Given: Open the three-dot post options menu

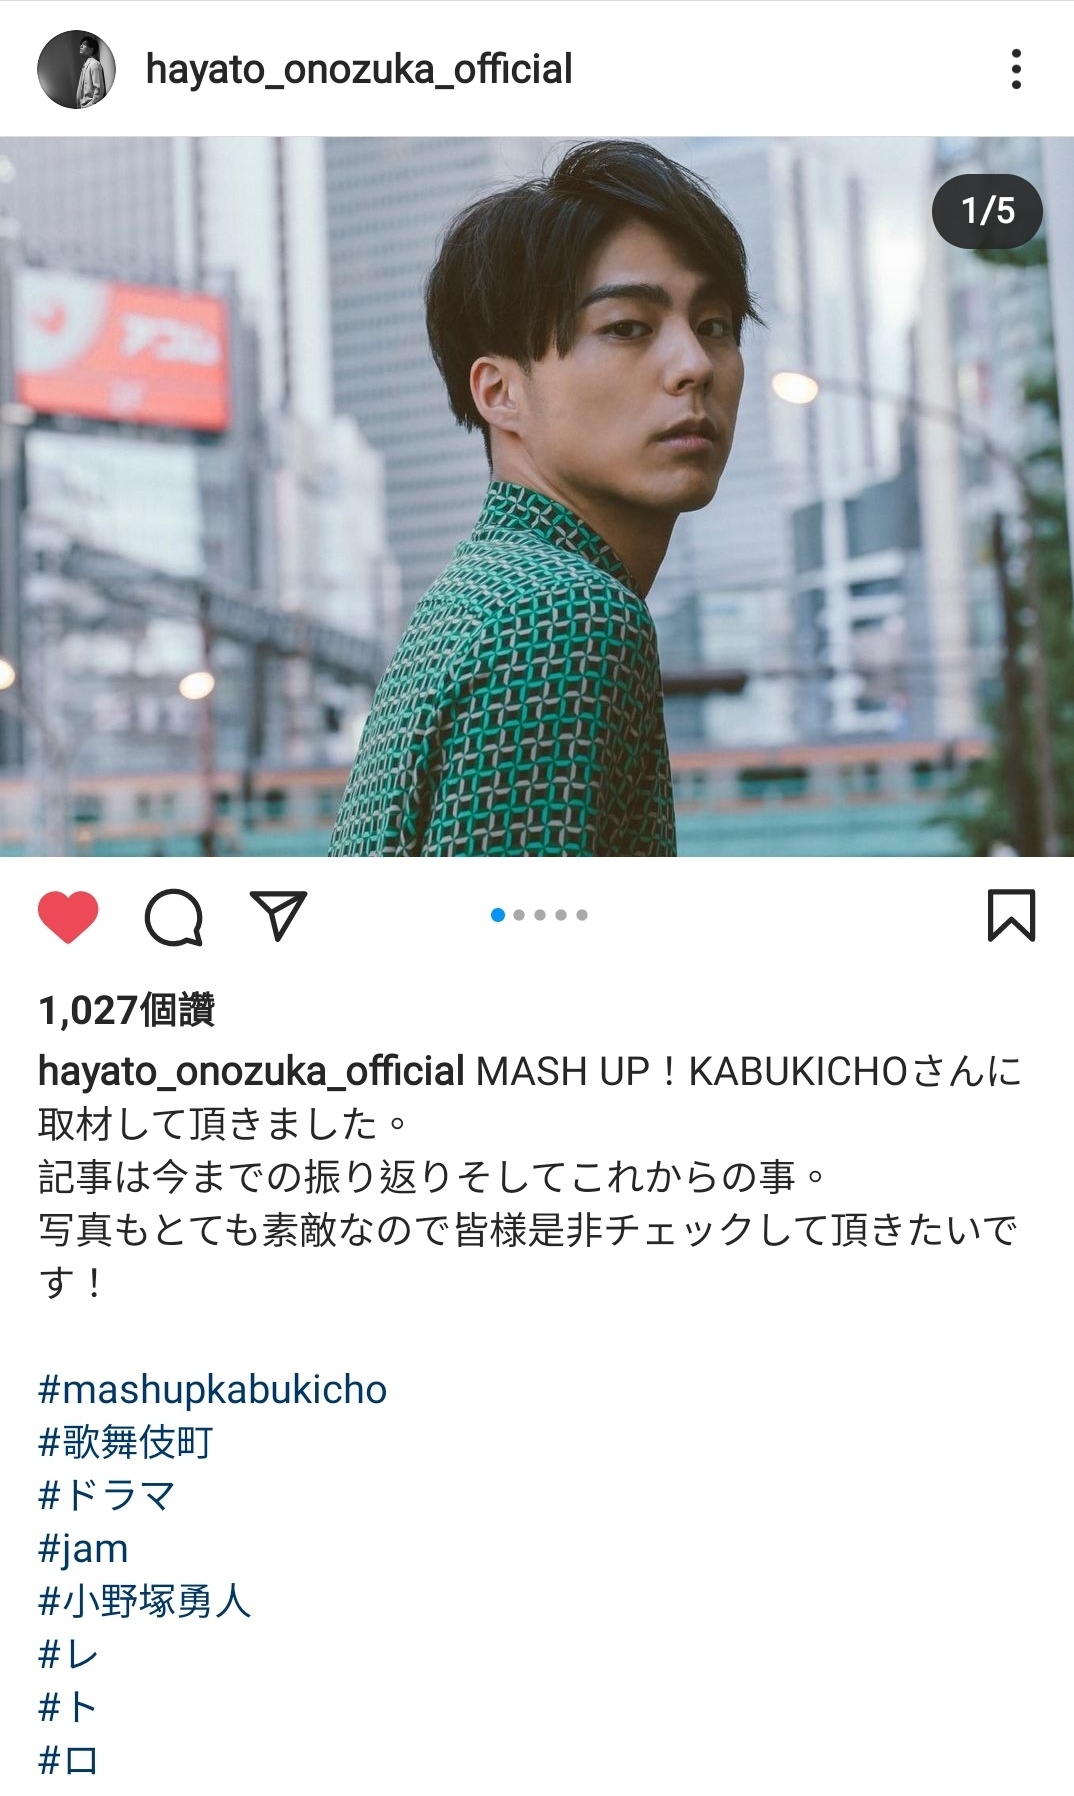Looking at the screenshot, I should [x=1016, y=69].
